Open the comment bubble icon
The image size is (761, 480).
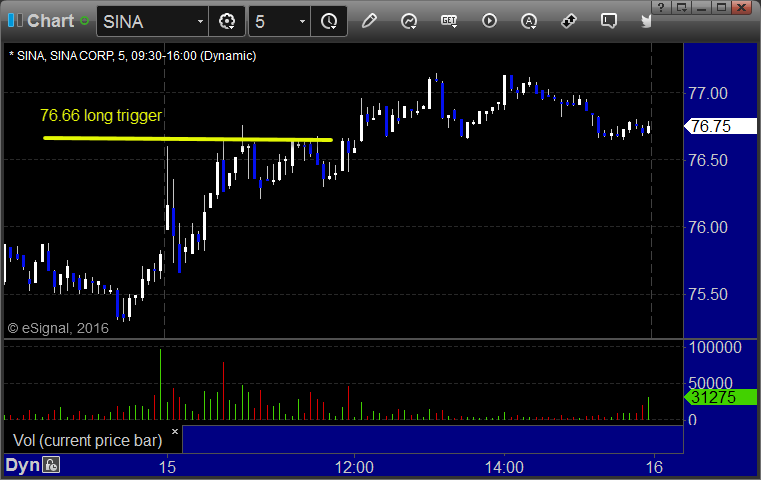[609, 21]
